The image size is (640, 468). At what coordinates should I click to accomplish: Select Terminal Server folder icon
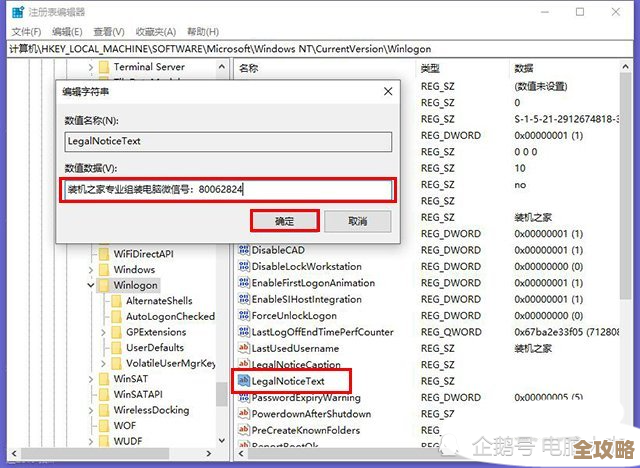(x=104, y=67)
